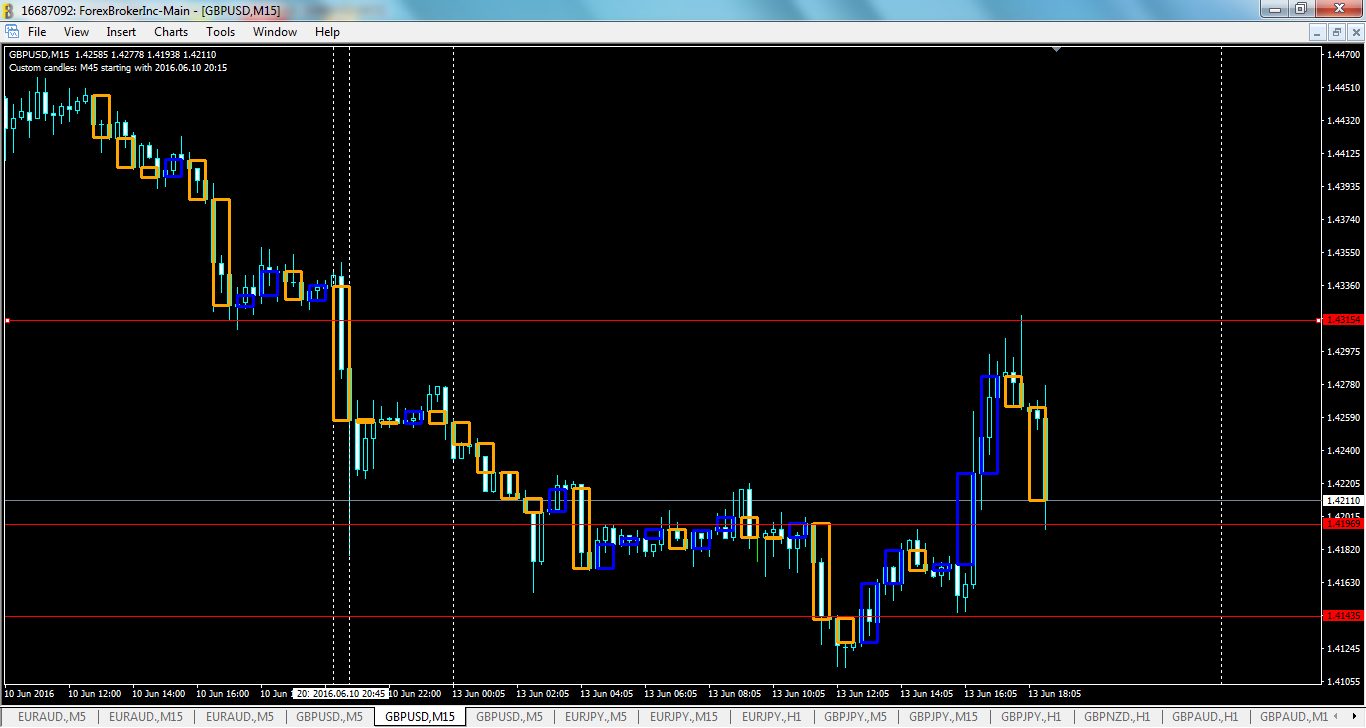Click the MetaTrader icon in the title bar
1366x728 pixels.
point(9,8)
